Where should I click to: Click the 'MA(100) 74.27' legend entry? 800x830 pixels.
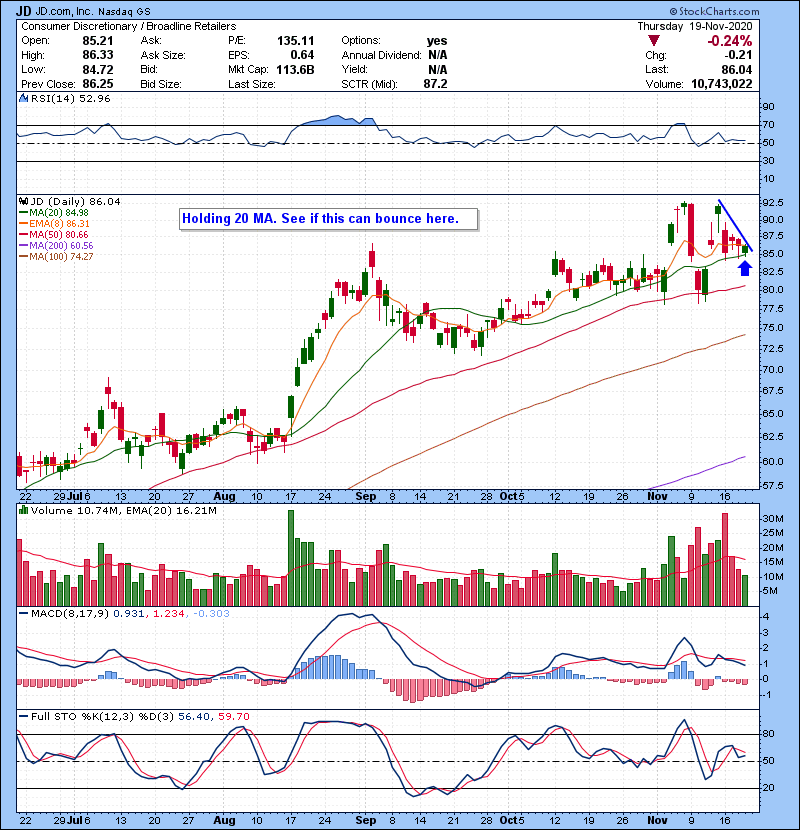(x=61, y=256)
